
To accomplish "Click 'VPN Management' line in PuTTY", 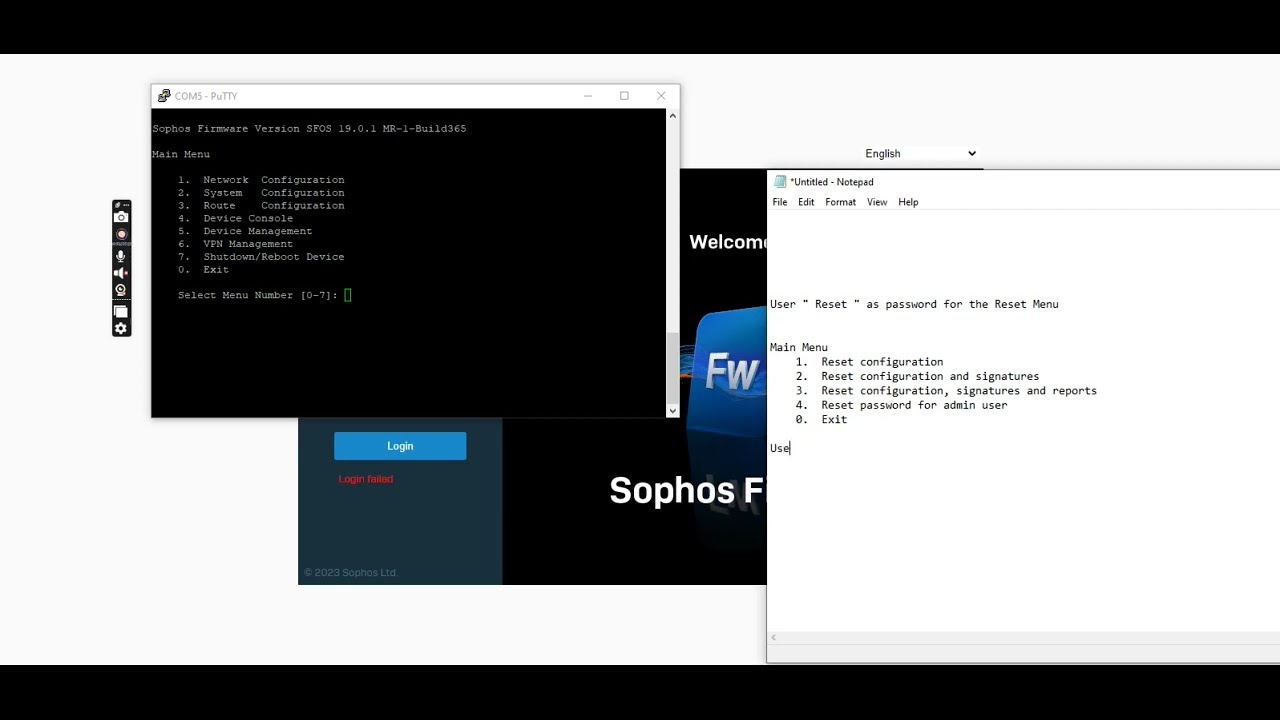I will pos(235,244).
